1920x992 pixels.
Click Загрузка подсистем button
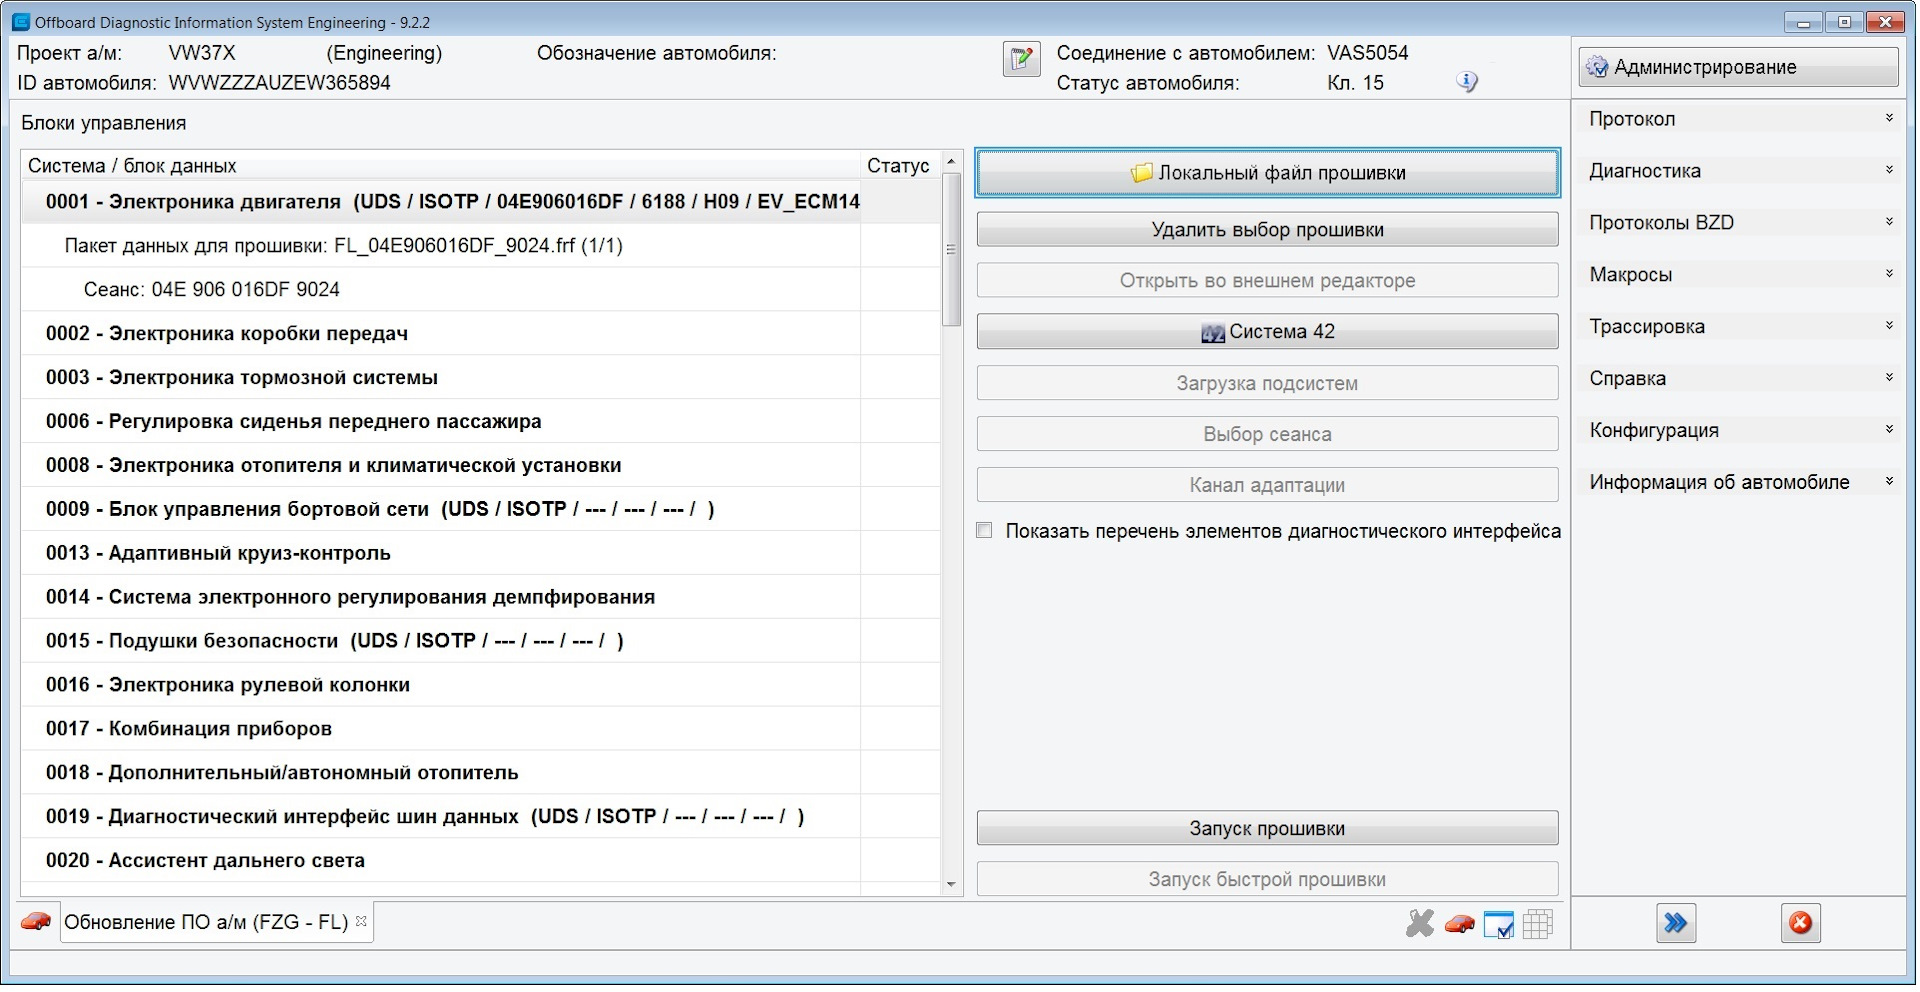click(1267, 383)
